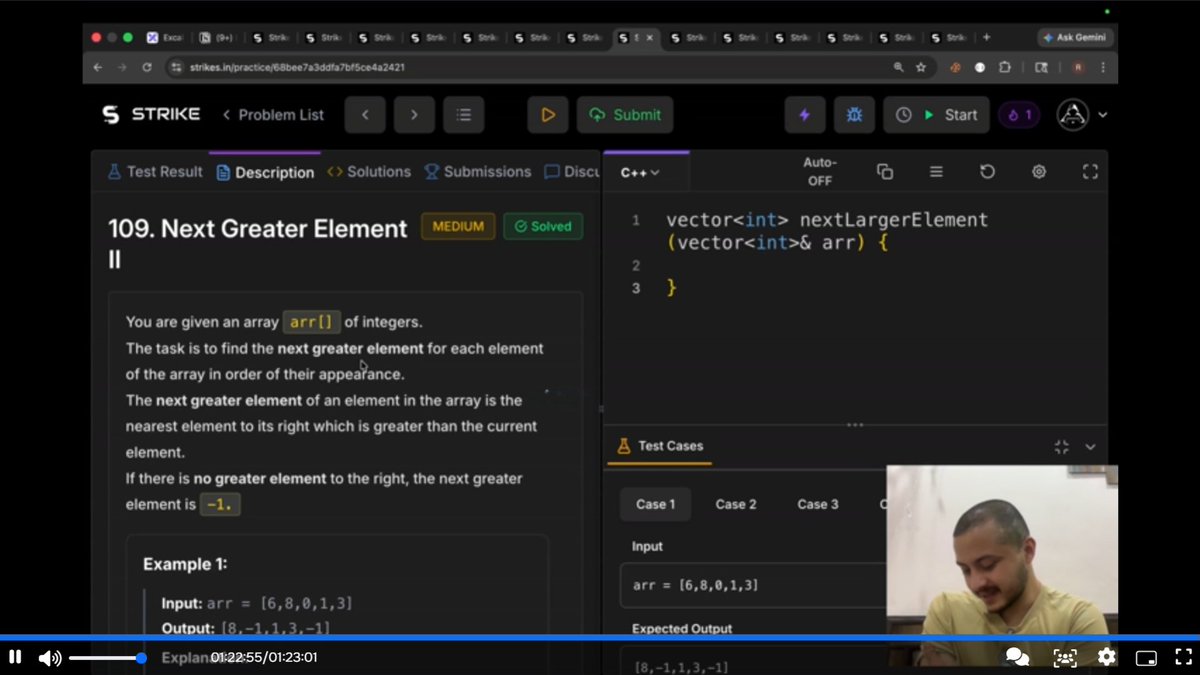Image resolution: width=1200 pixels, height=675 pixels.
Task: Pause the video playback
Action: click(15, 657)
